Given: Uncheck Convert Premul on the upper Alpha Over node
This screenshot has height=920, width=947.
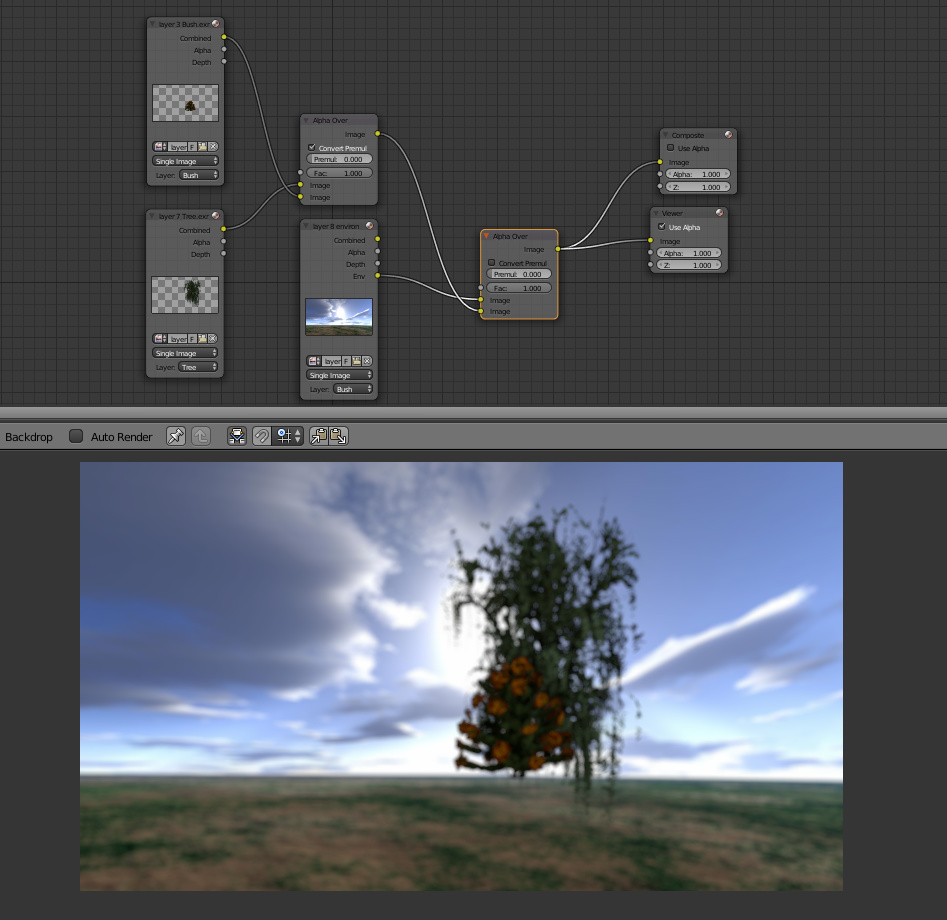Looking at the screenshot, I should point(313,148).
